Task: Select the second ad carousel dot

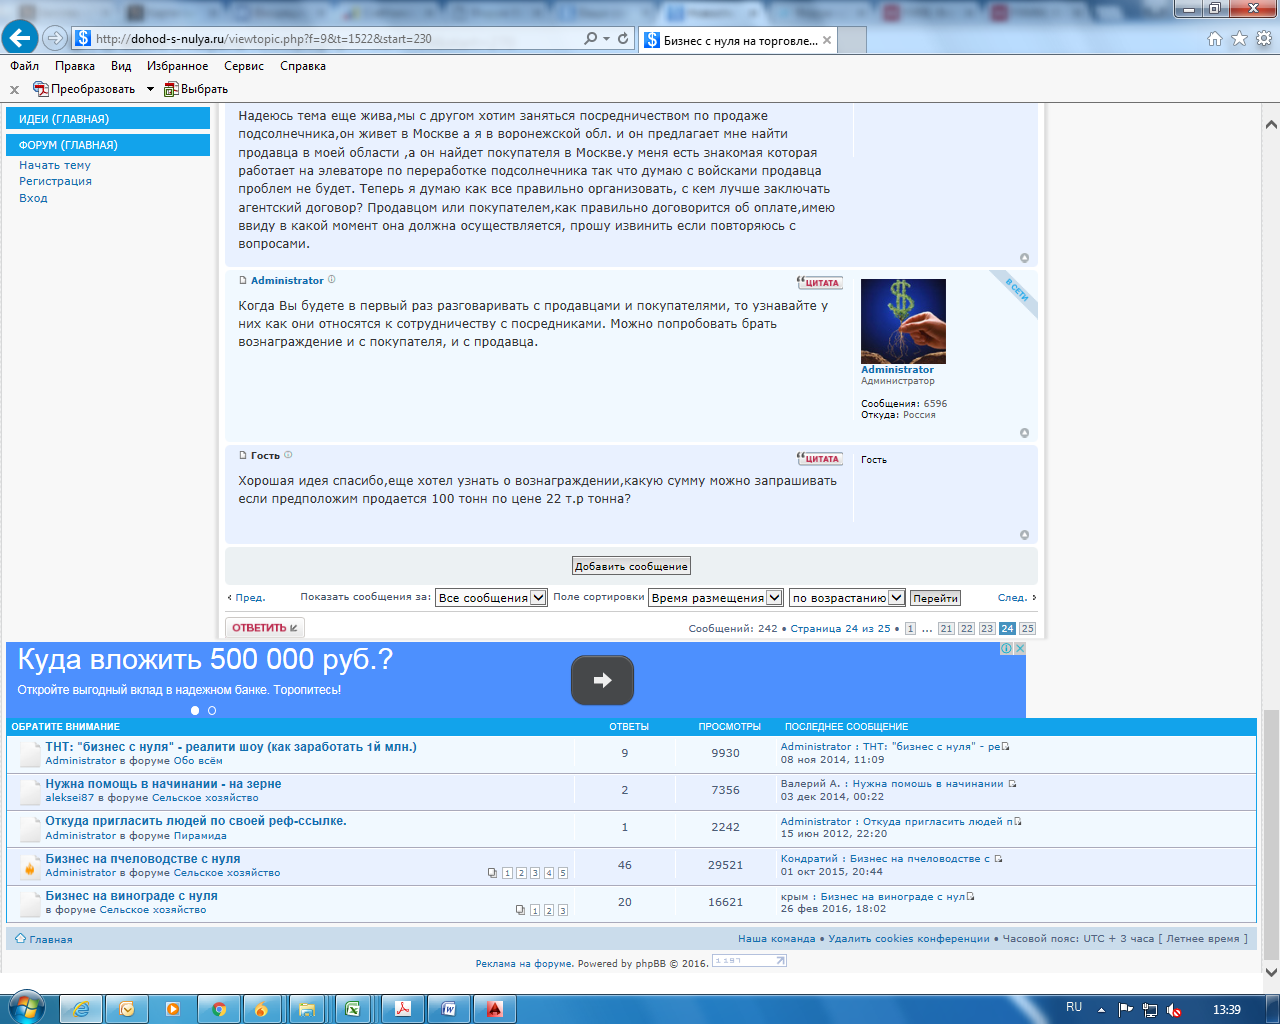Action: coord(211,711)
